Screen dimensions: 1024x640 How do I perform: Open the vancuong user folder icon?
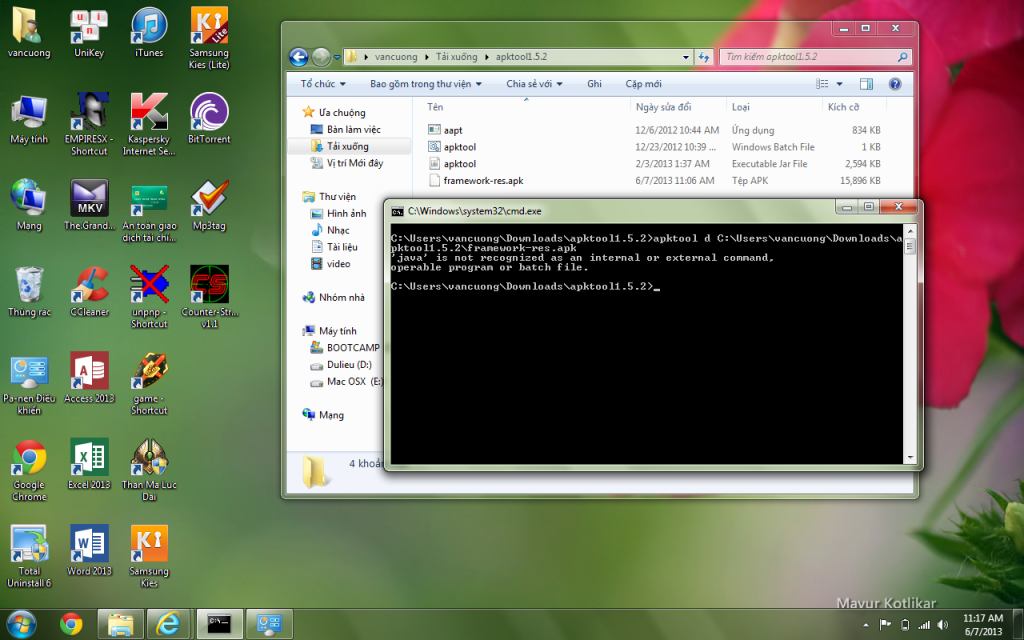click(x=29, y=33)
